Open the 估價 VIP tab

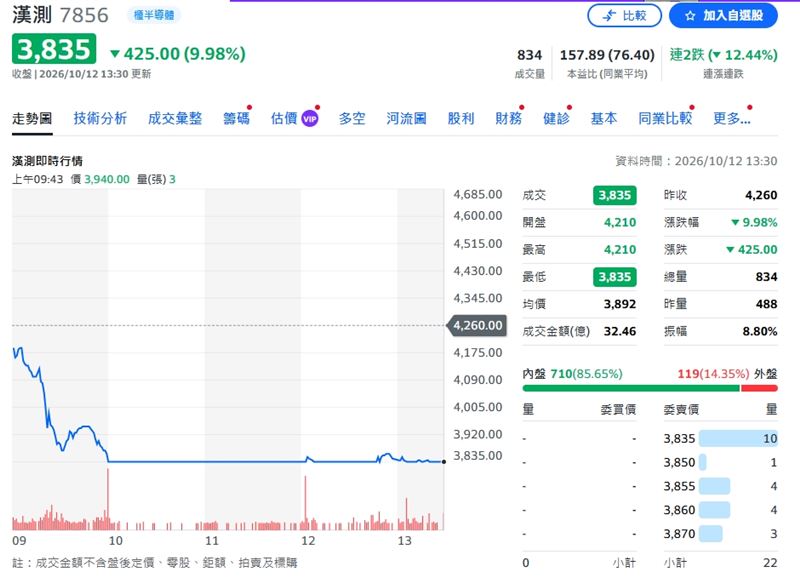294,118
